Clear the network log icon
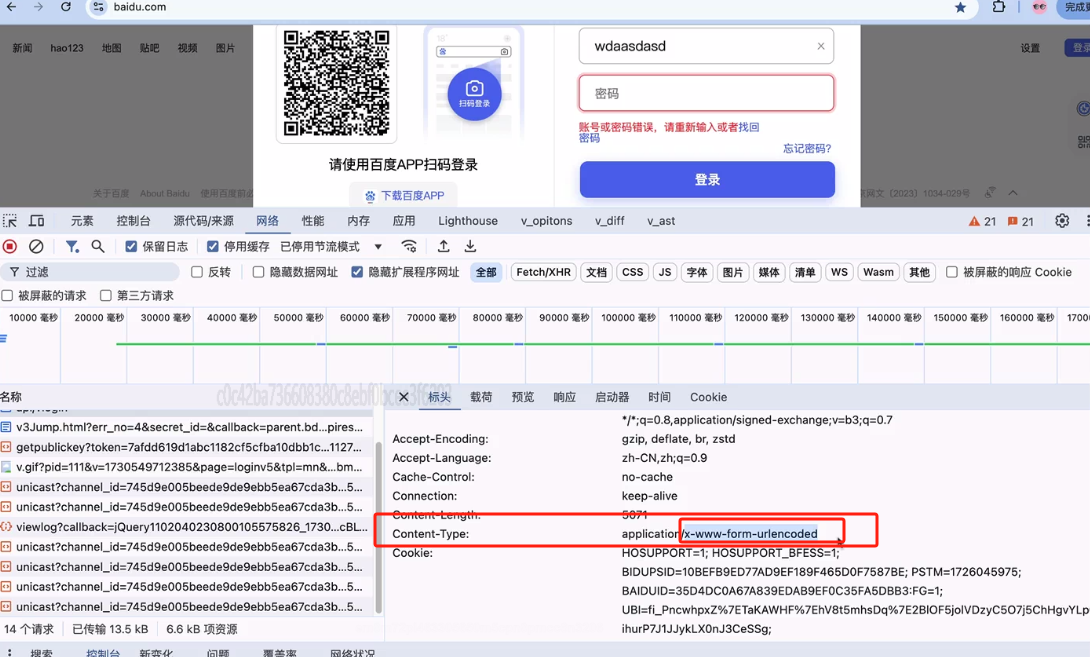1090x657 pixels. [x=36, y=246]
